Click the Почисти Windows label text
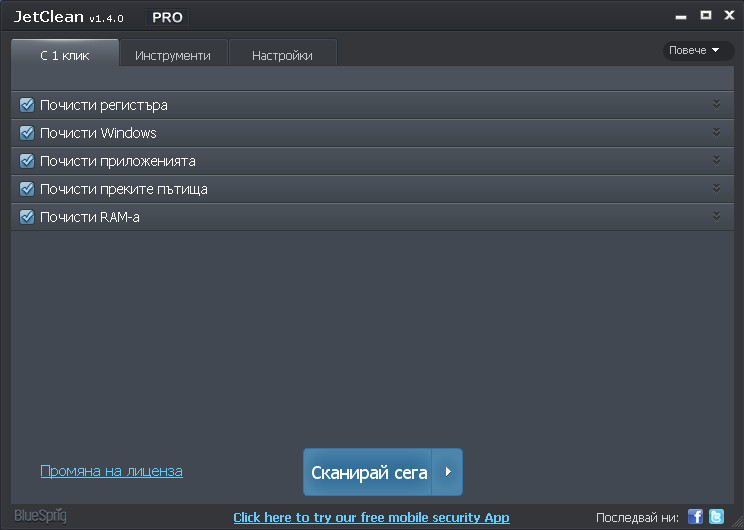The height and width of the screenshot is (530, 744). 98,133
